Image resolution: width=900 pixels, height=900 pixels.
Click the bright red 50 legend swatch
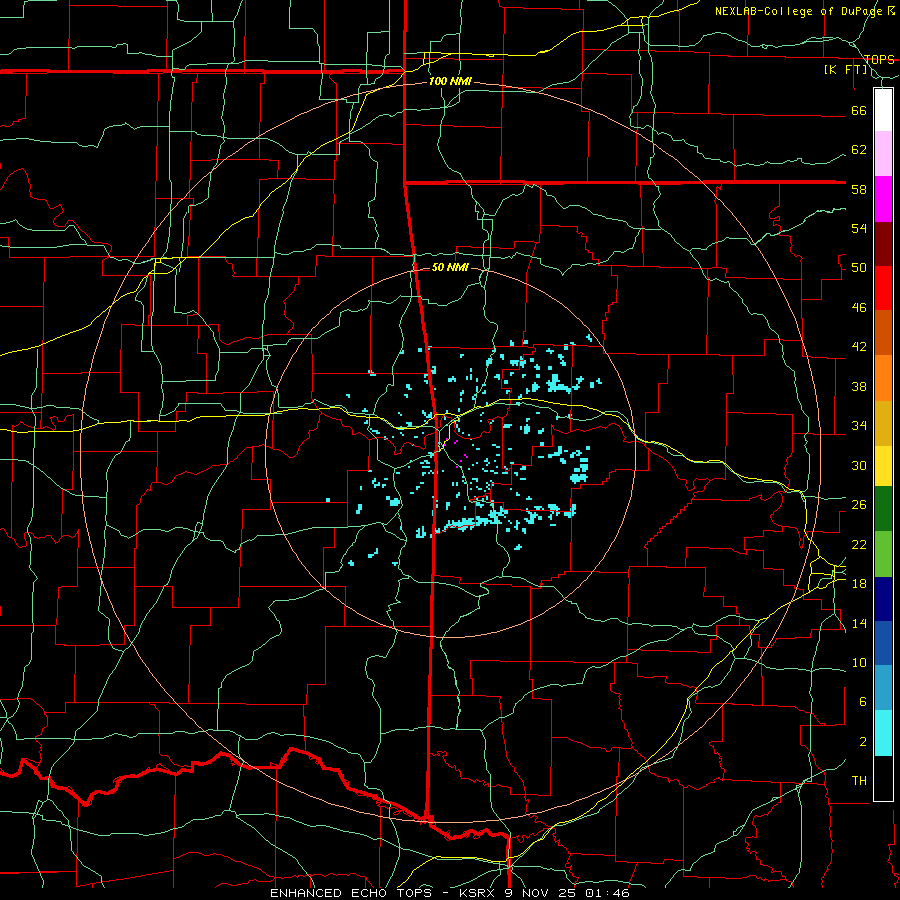[883, 288]
